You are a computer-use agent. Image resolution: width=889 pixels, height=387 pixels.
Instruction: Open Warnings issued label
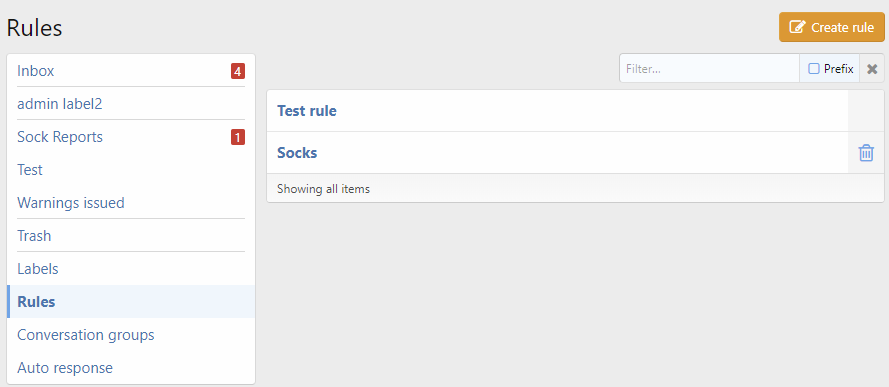point(71,202)
